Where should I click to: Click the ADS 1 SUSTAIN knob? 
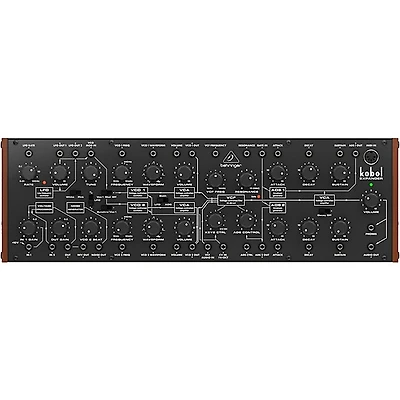[x=339, y=172]
